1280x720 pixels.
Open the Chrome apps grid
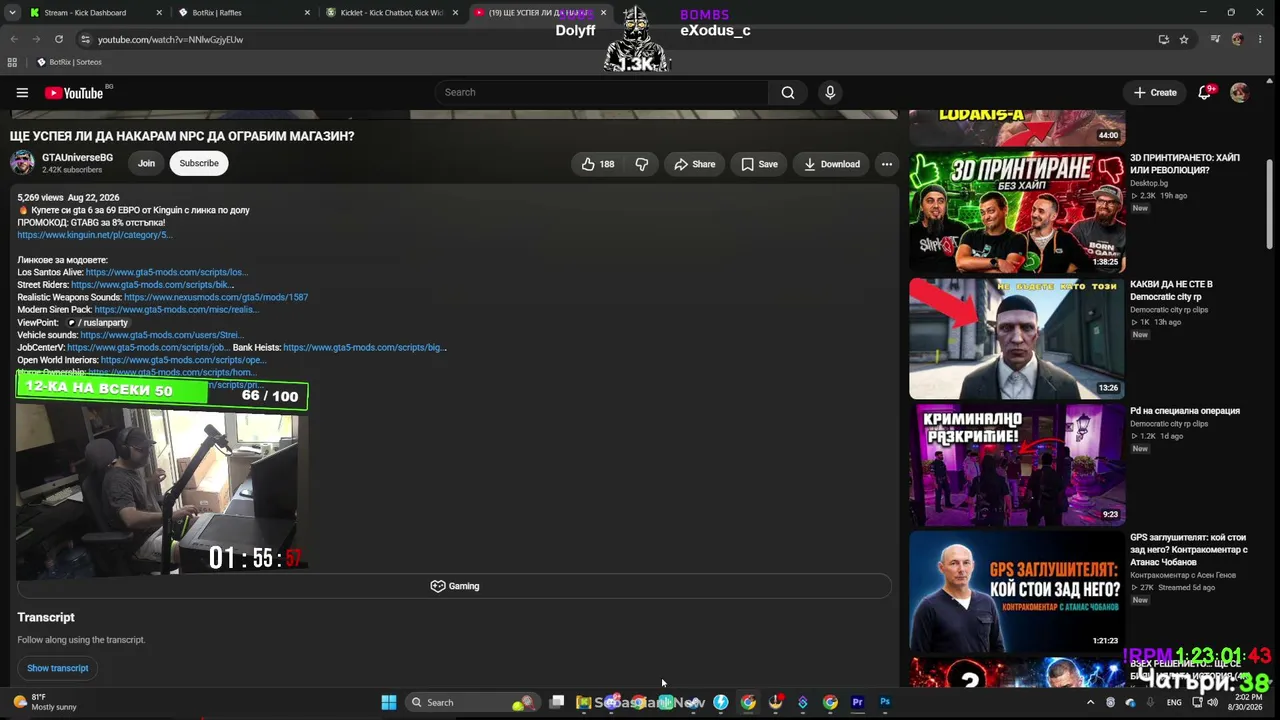click(12, 62)
